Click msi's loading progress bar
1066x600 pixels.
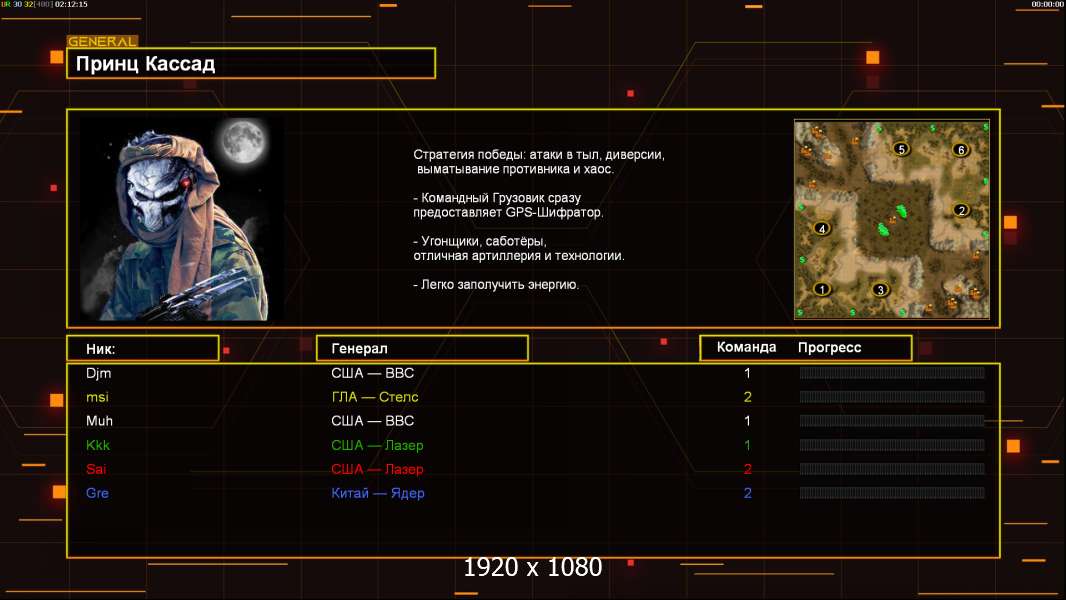coord(892,397)
